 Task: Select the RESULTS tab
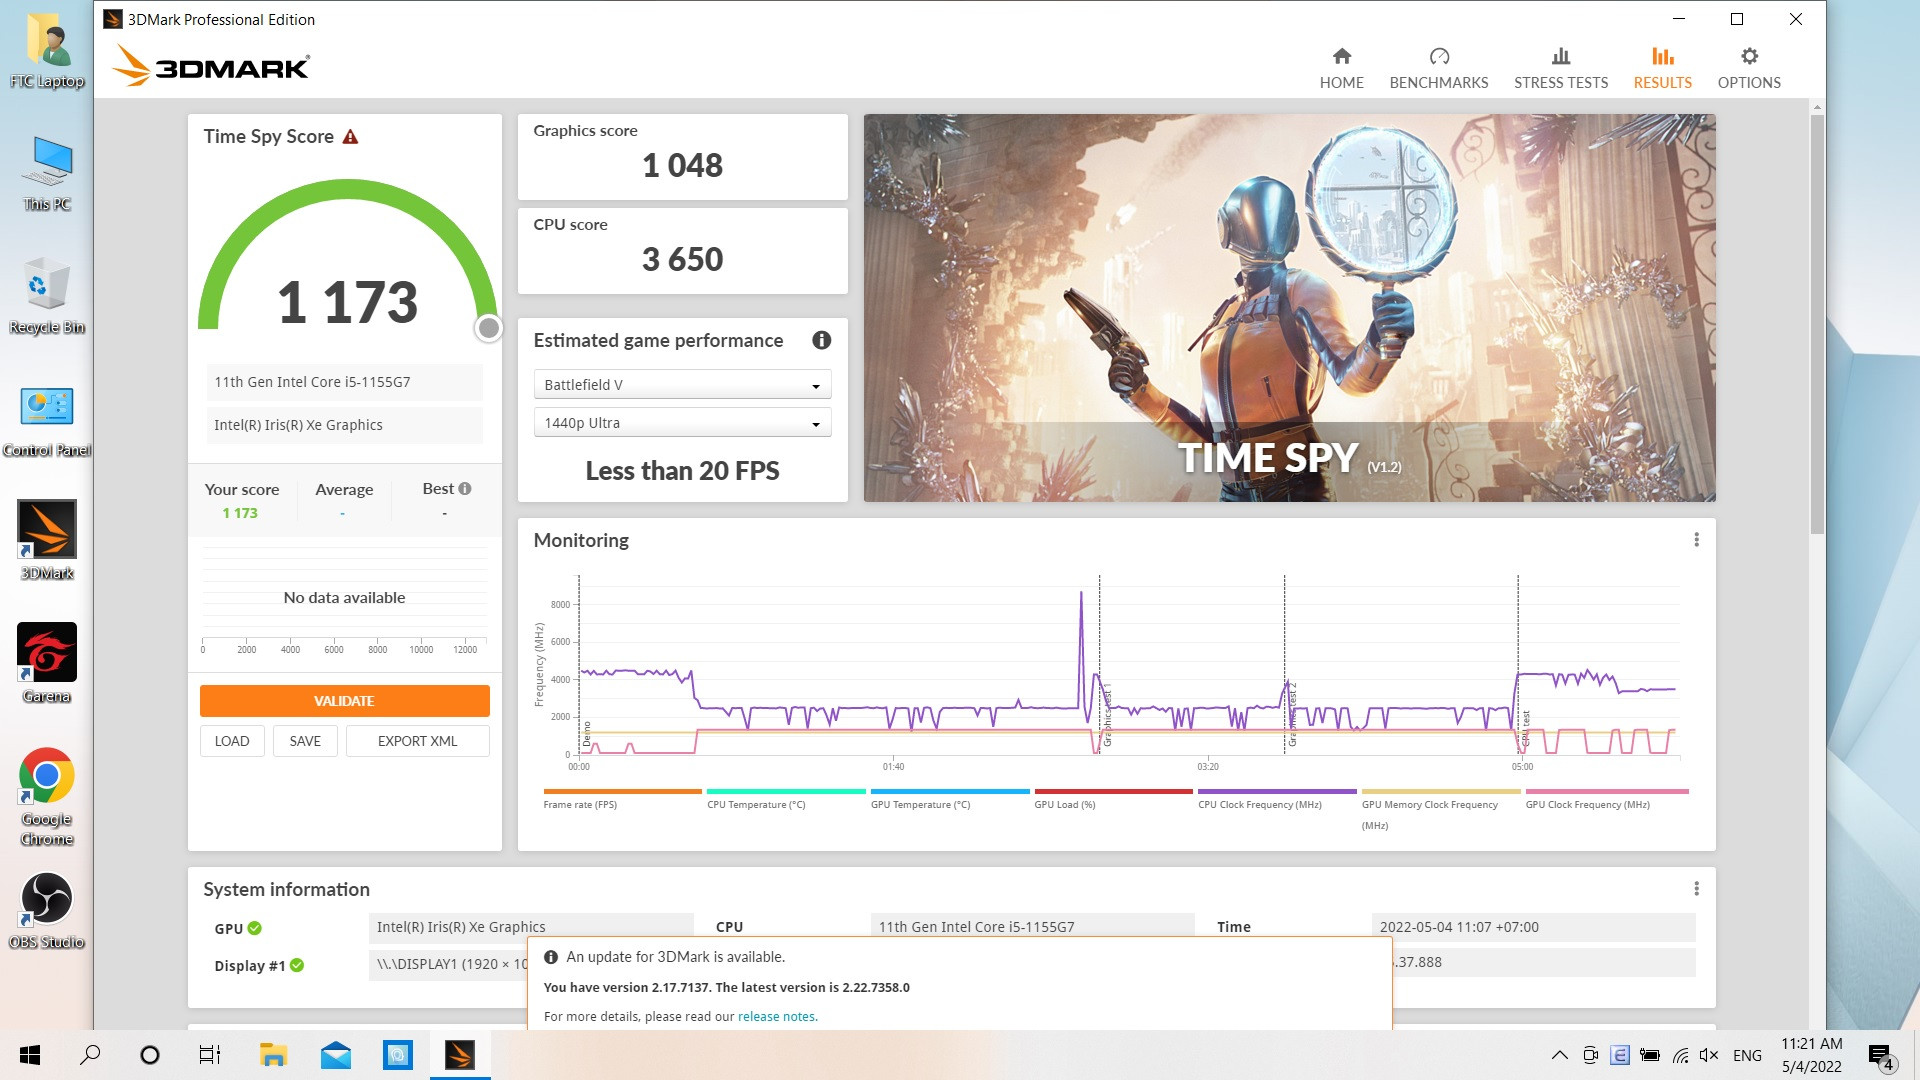(1662, 68)
